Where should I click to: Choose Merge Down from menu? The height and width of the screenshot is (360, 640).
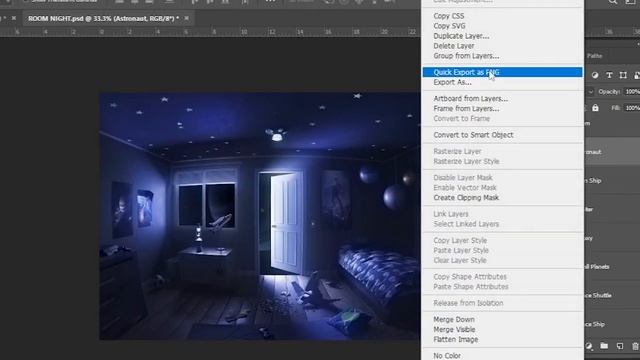(453, 319)
